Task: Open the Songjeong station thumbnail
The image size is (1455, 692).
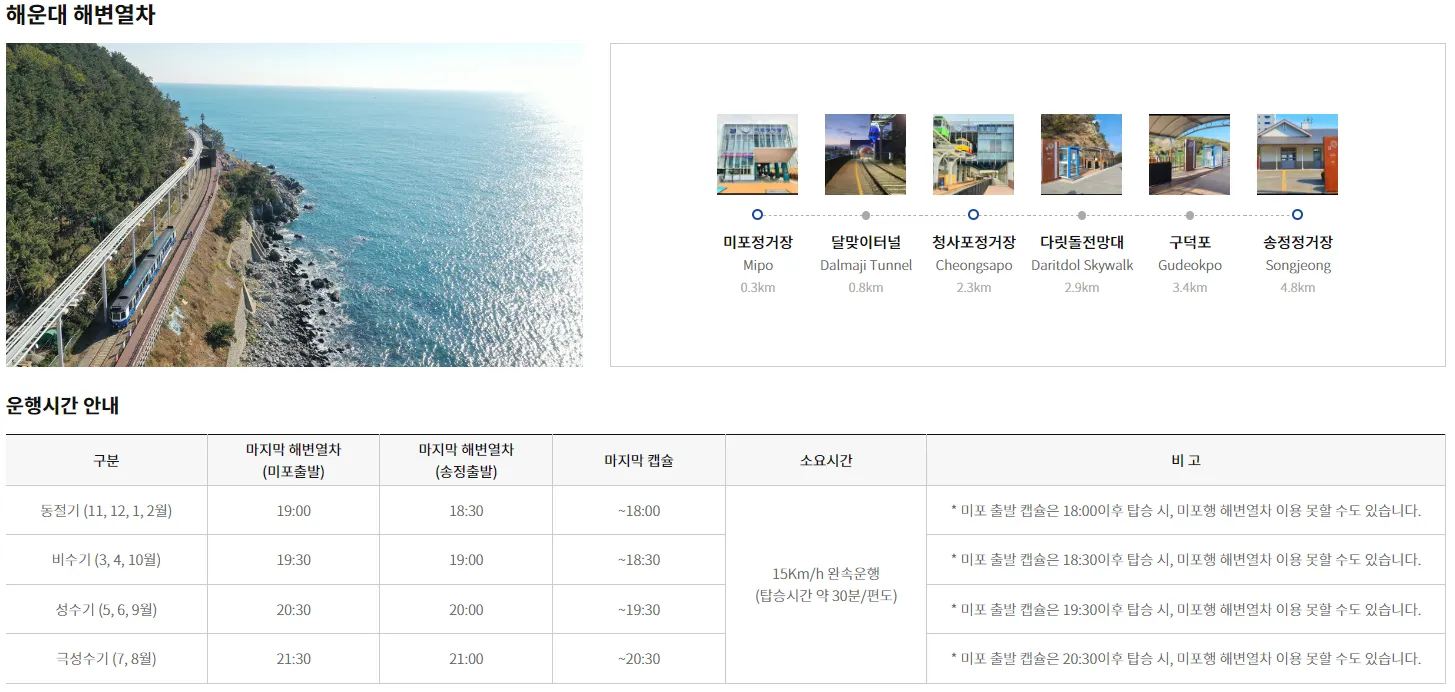Action: point(1297,153)
